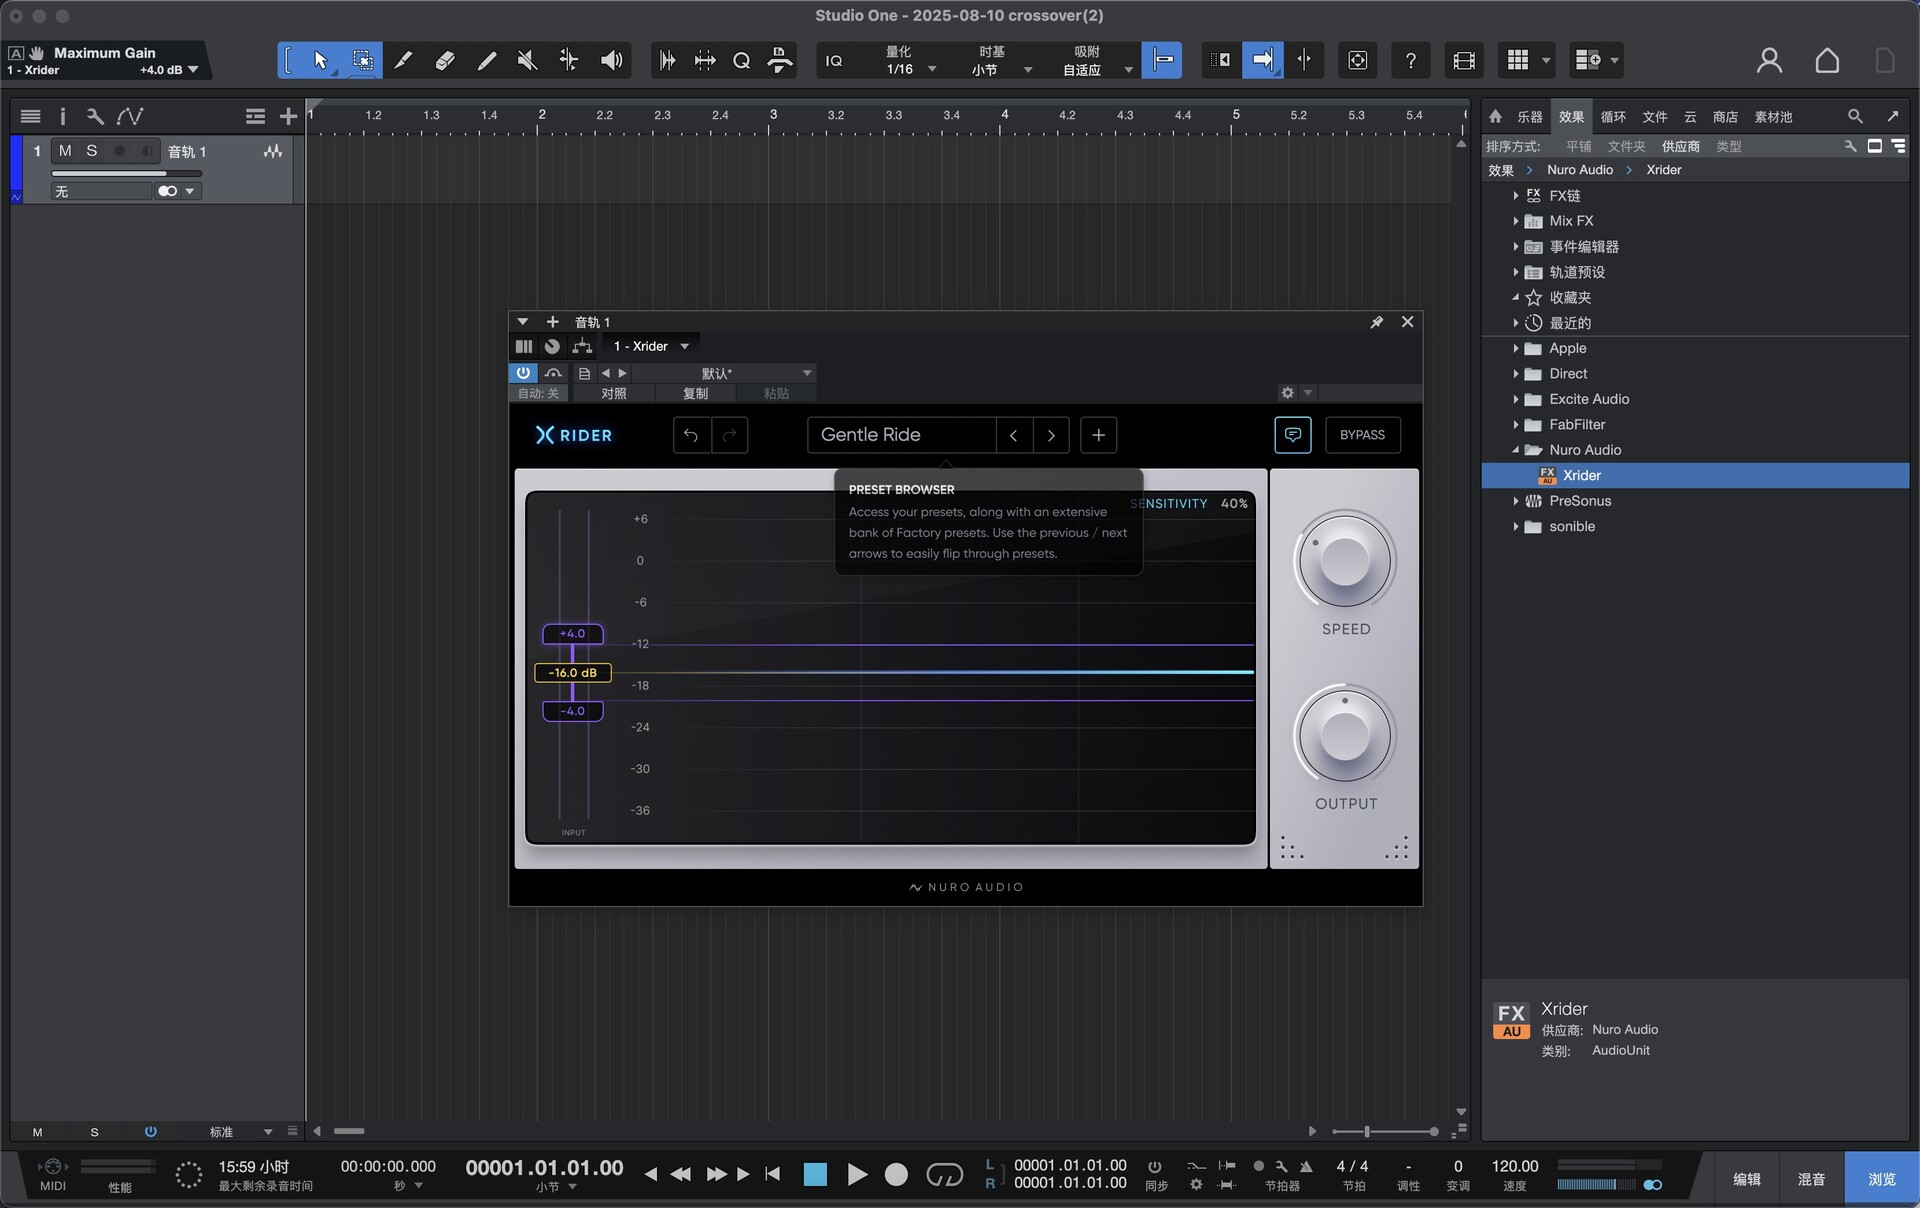Expand the FabFilter folder
This screenshot has height=1208, width=1920.
point(1515,425)
